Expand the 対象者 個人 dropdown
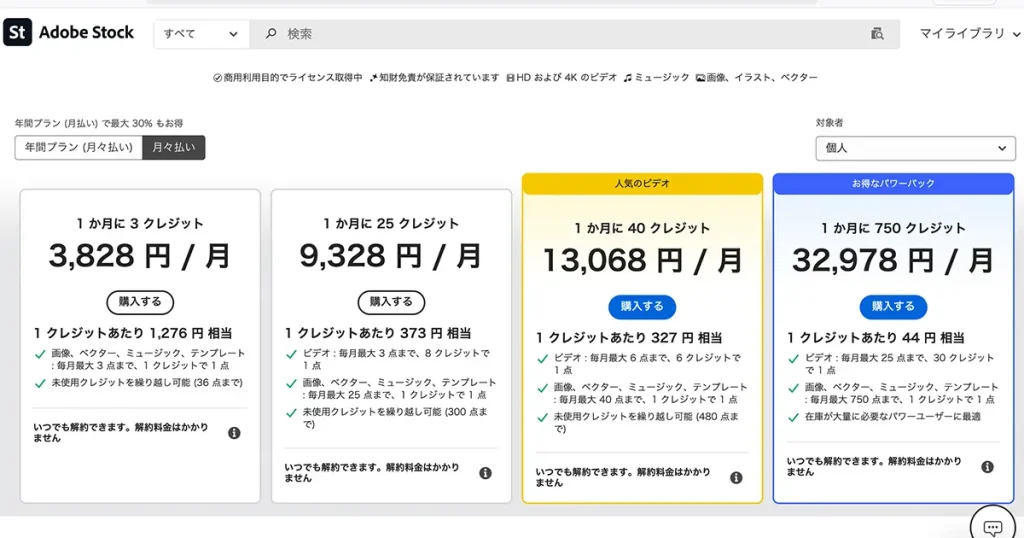Image resolution: width=1024 pixels, height=538 pixels. 915,148
